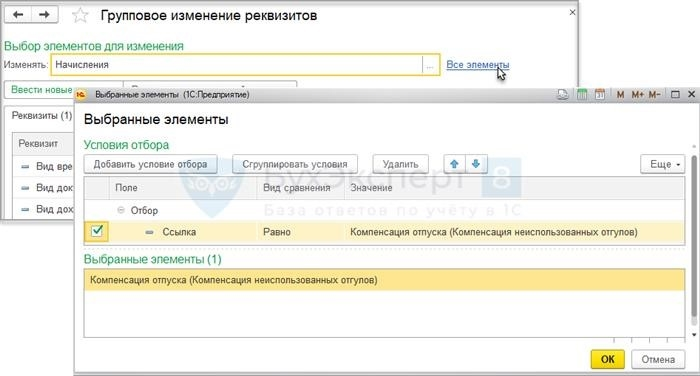The height and width of the screenshot is (376, 700).
Task: Switch to the Реквизиты (1) tab
Action: click(x=42, y=116)
